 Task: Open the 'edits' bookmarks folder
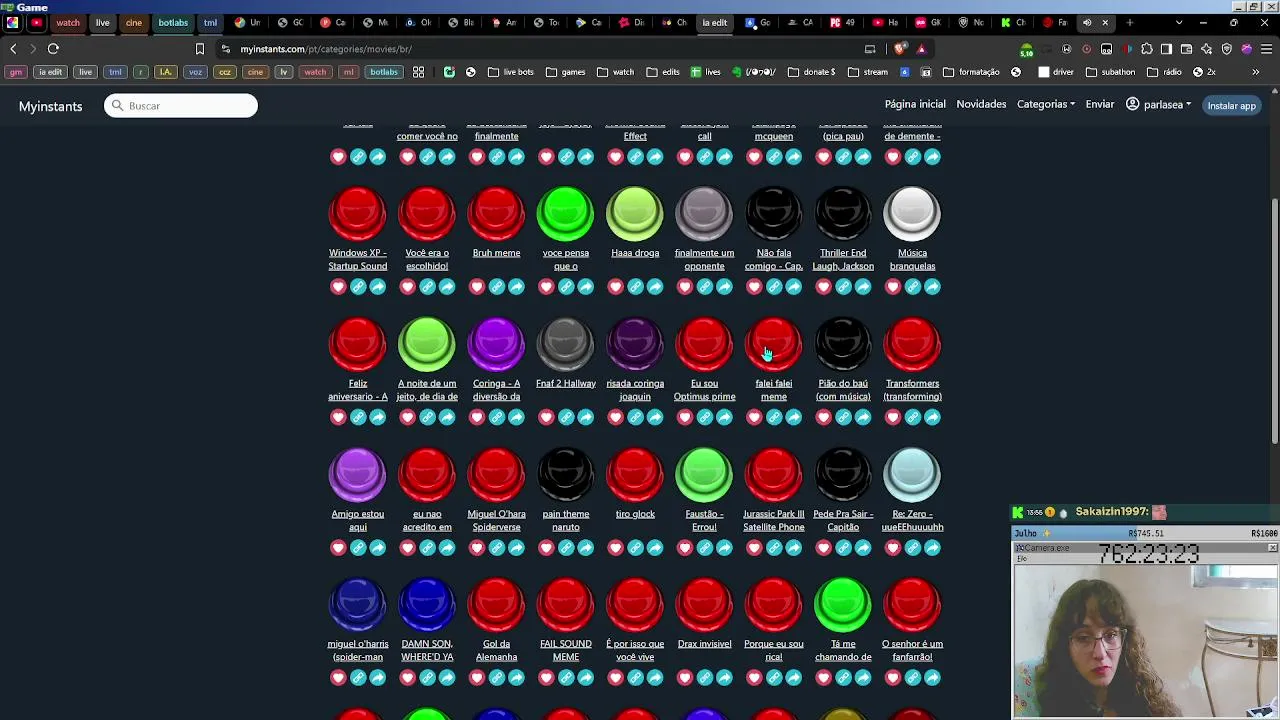click(663, 72)
